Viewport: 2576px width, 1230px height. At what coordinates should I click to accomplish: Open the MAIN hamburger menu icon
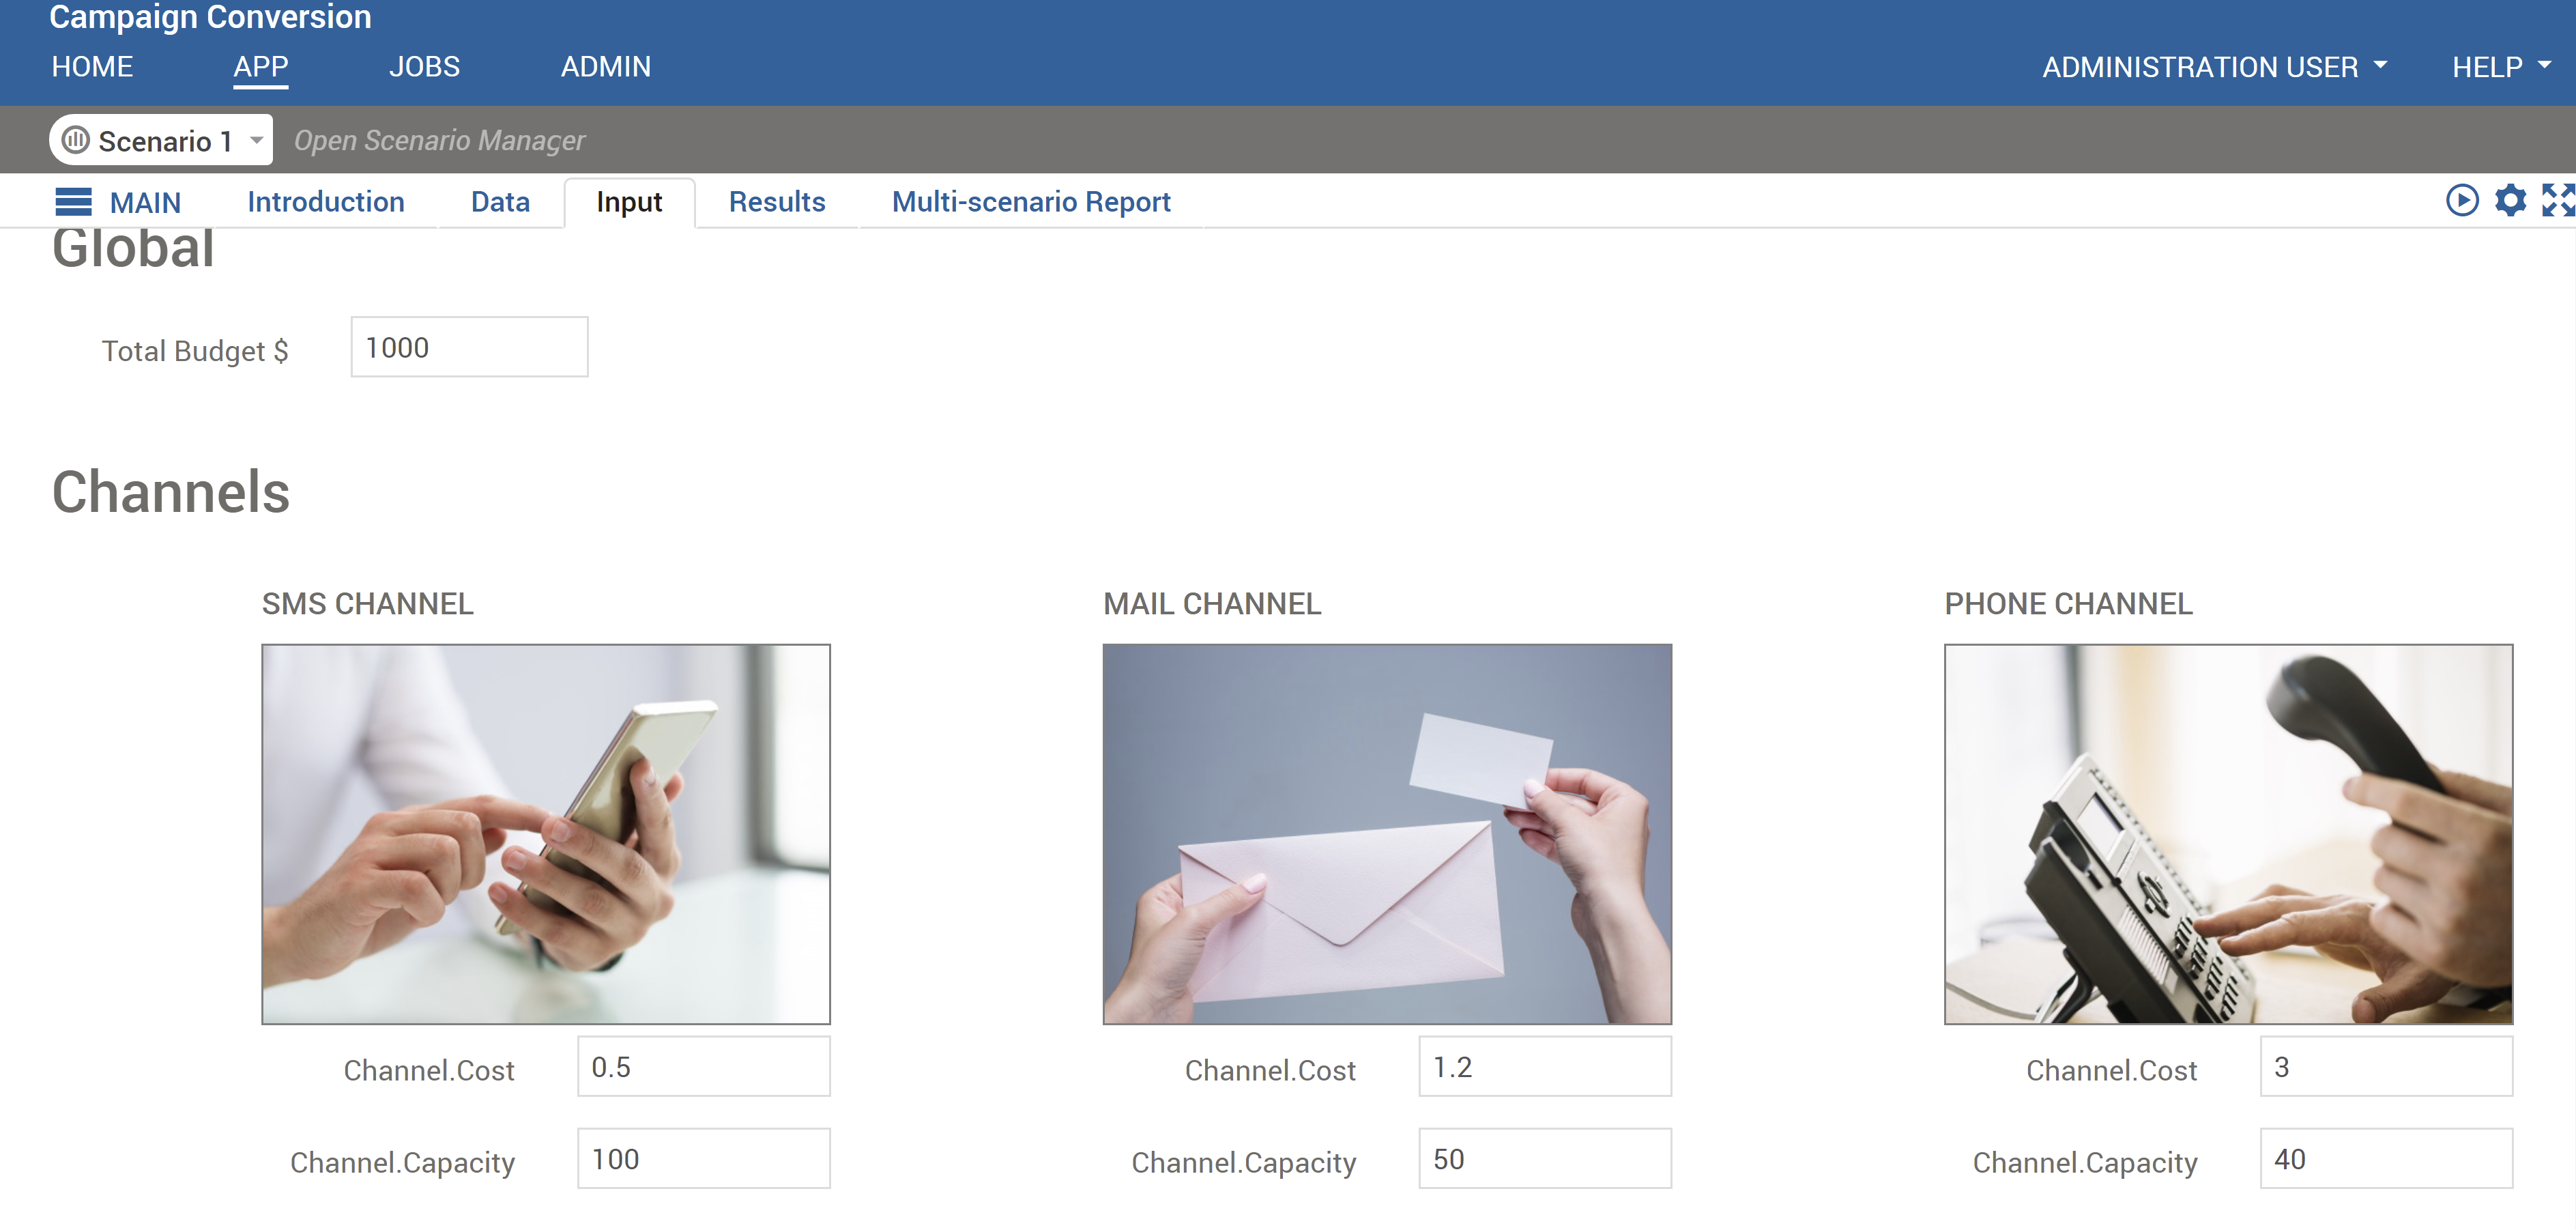tap(73, 202)
